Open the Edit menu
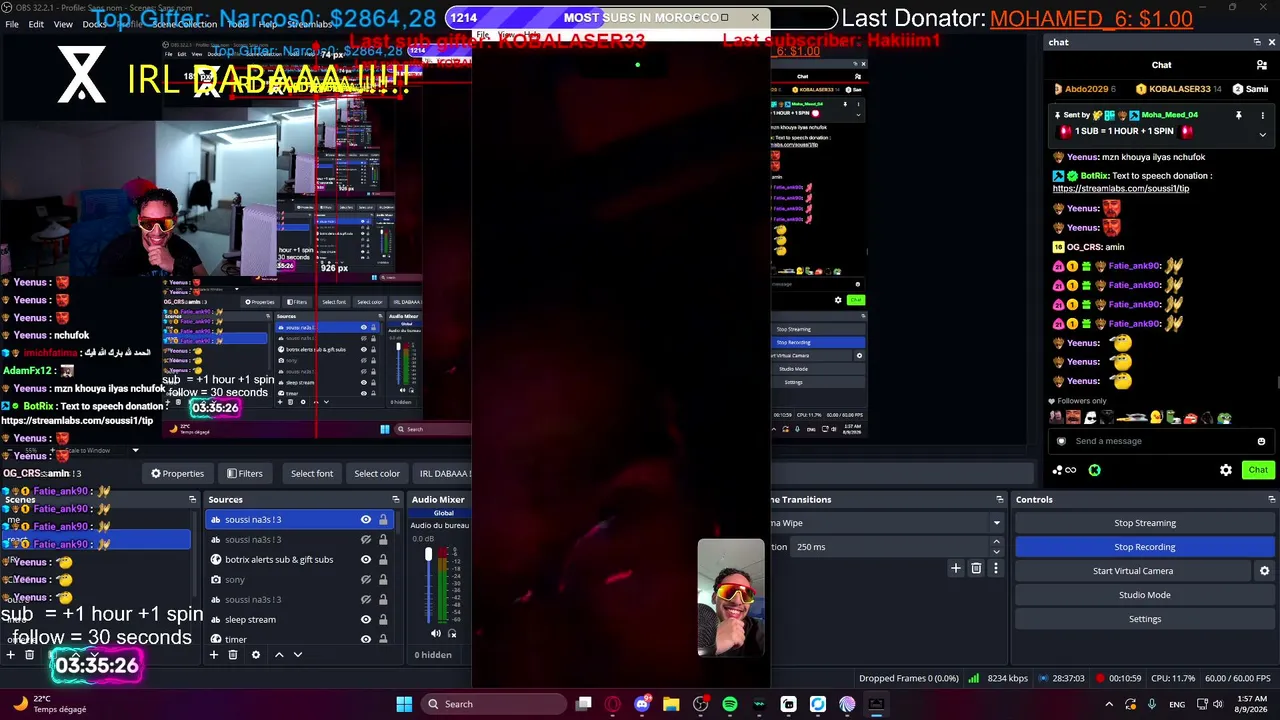 [36, 24]
